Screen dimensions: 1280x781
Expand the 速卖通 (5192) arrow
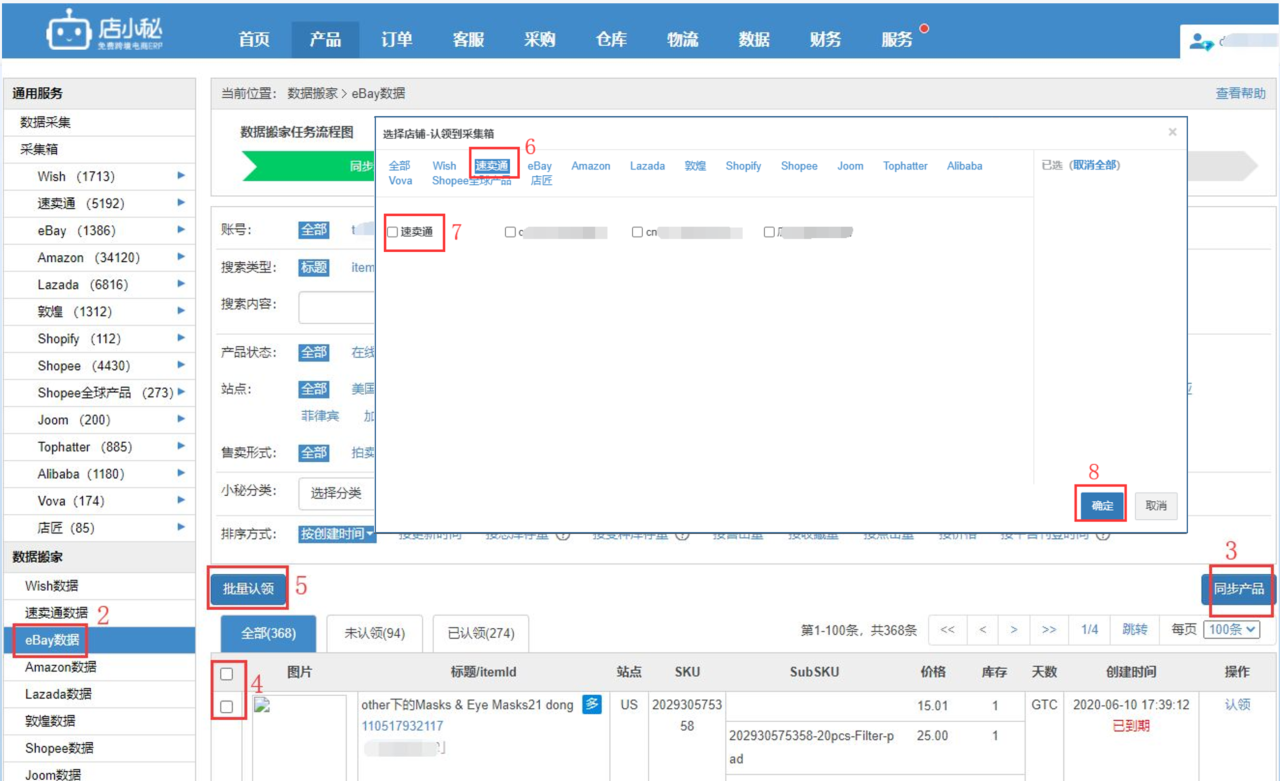[181, 203]
